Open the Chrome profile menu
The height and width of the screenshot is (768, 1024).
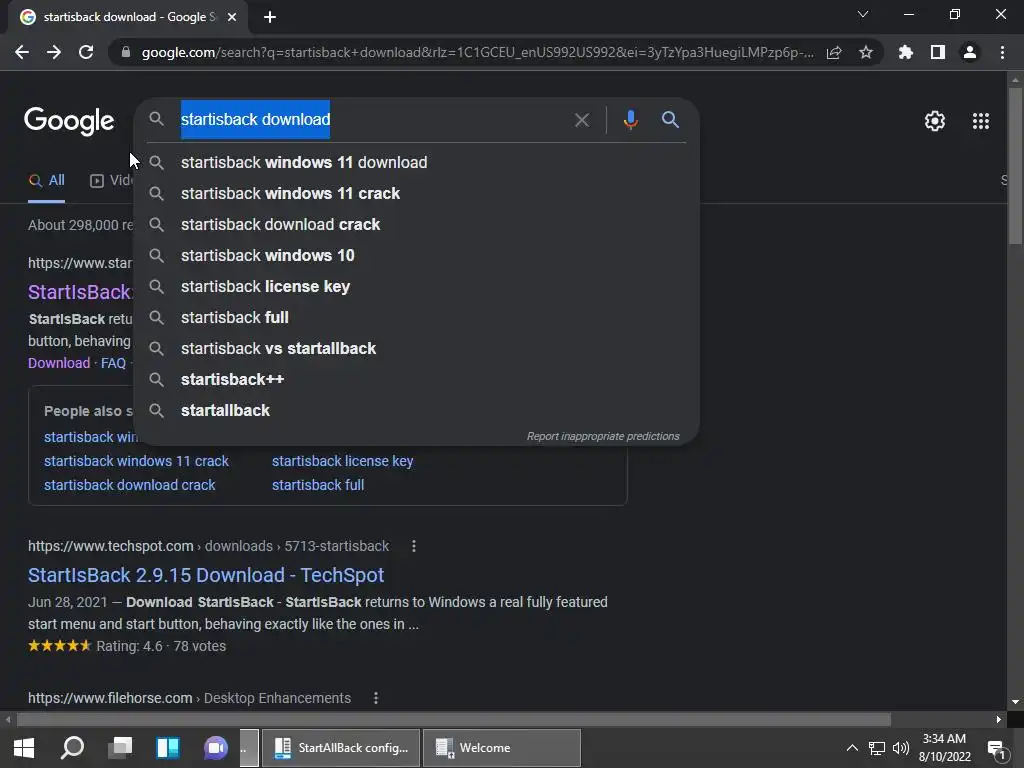970,52
